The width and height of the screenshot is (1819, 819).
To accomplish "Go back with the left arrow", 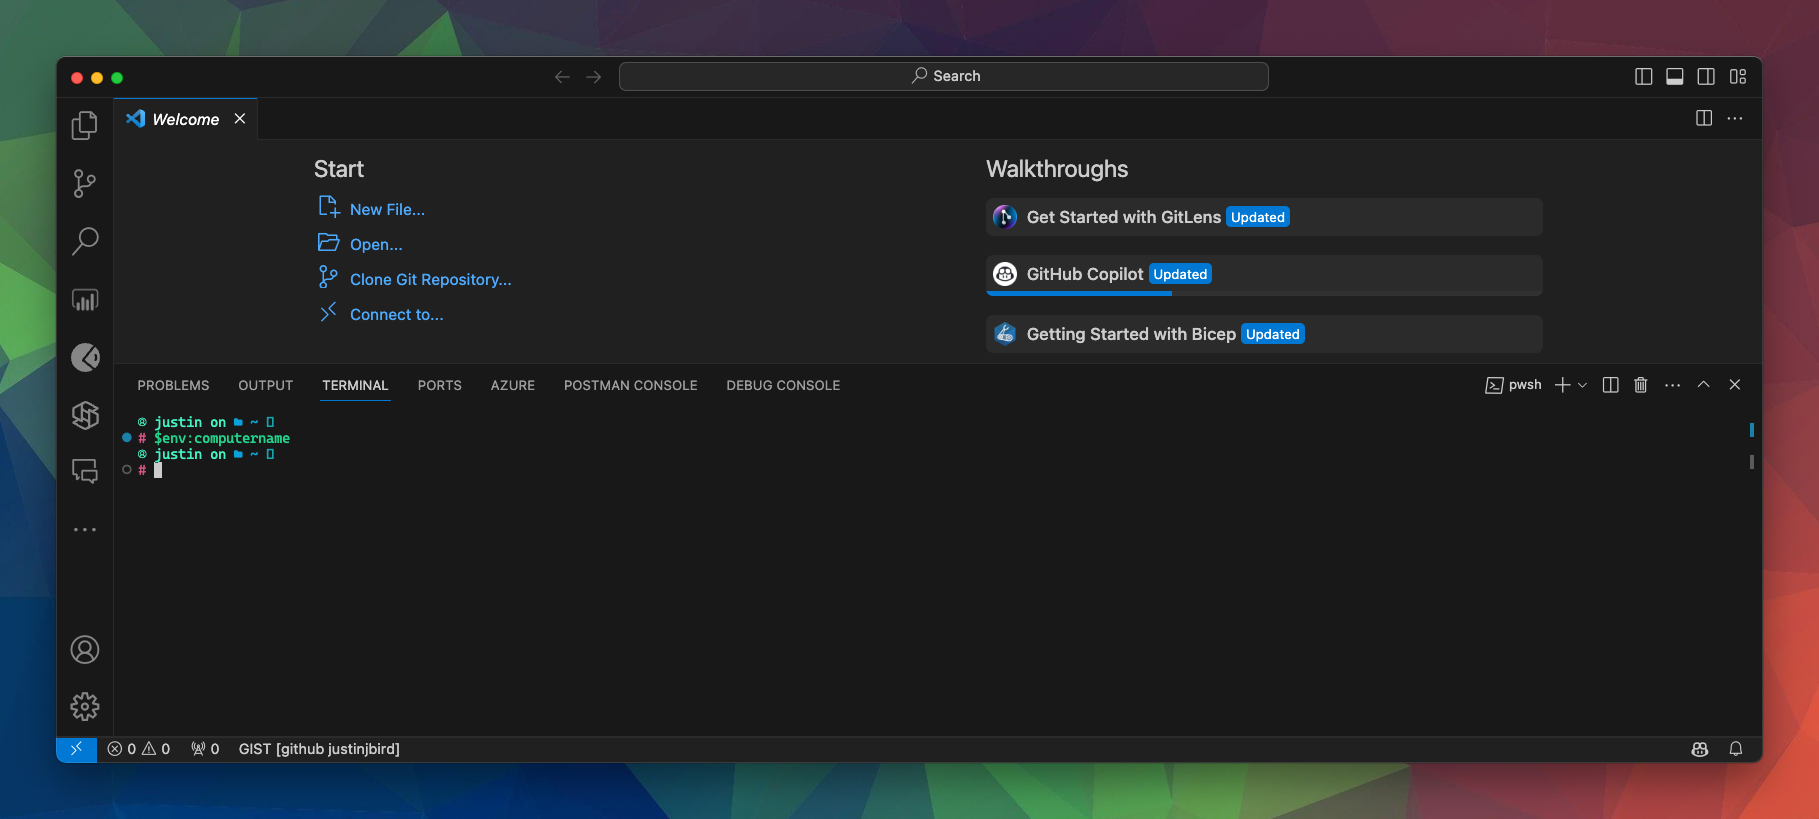I will (x=562, y=77).
